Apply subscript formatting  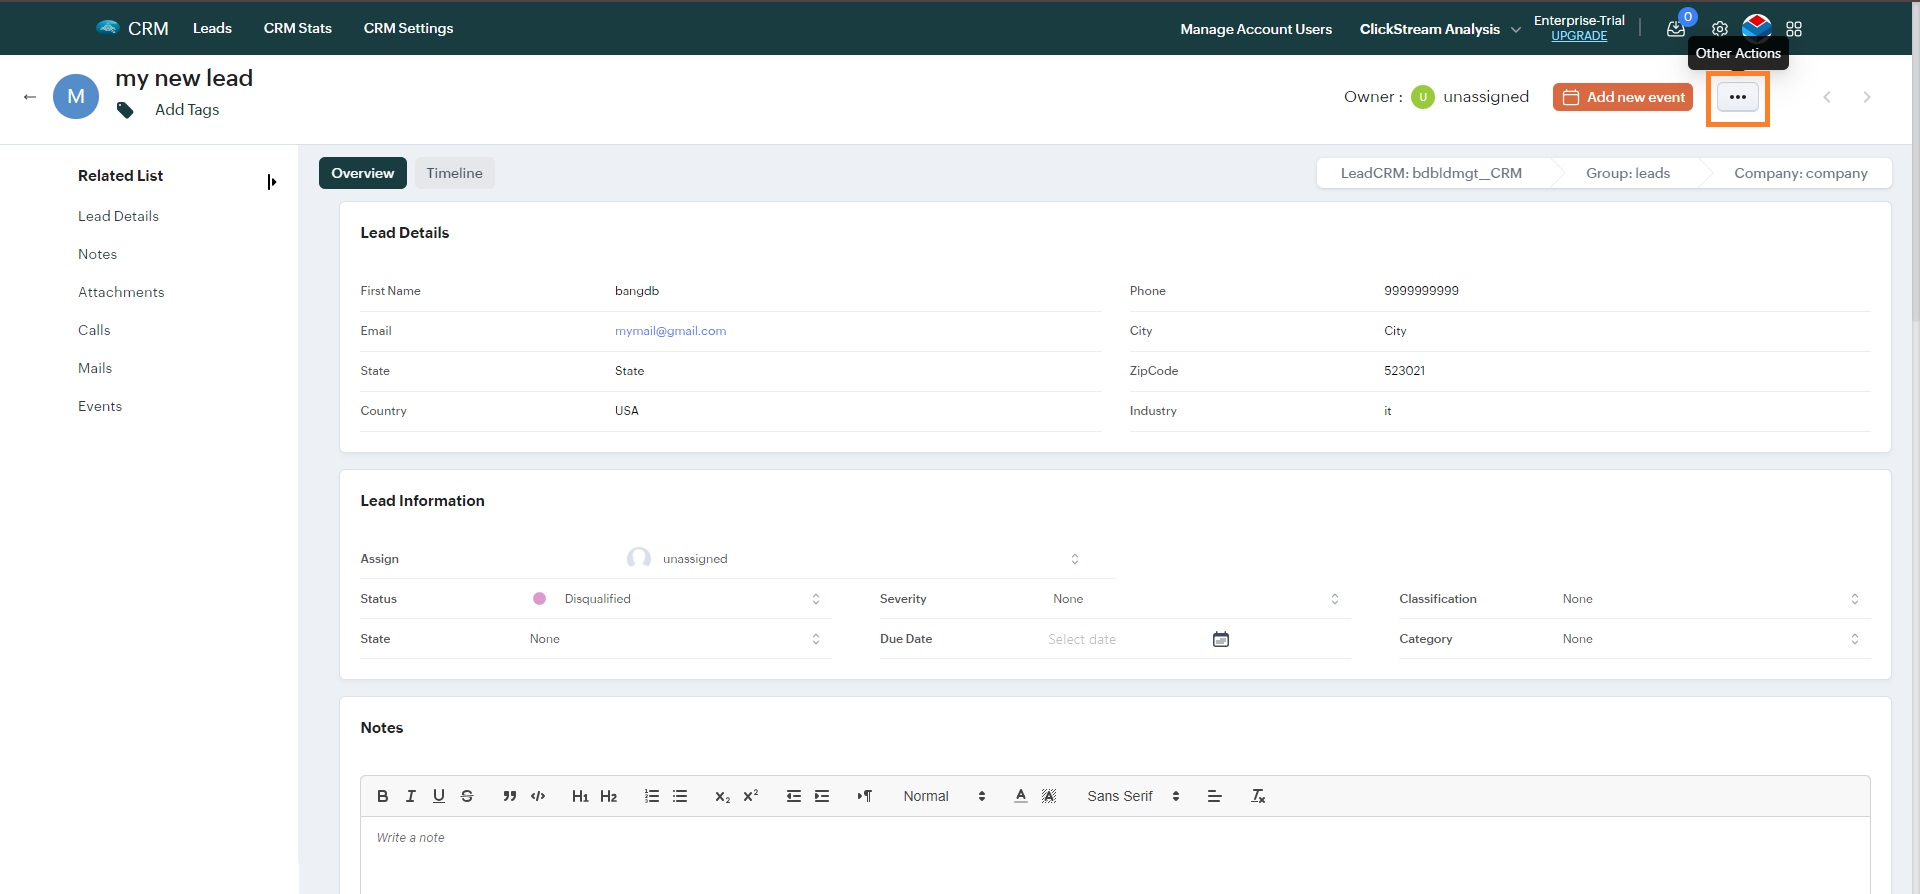[722, 796]
